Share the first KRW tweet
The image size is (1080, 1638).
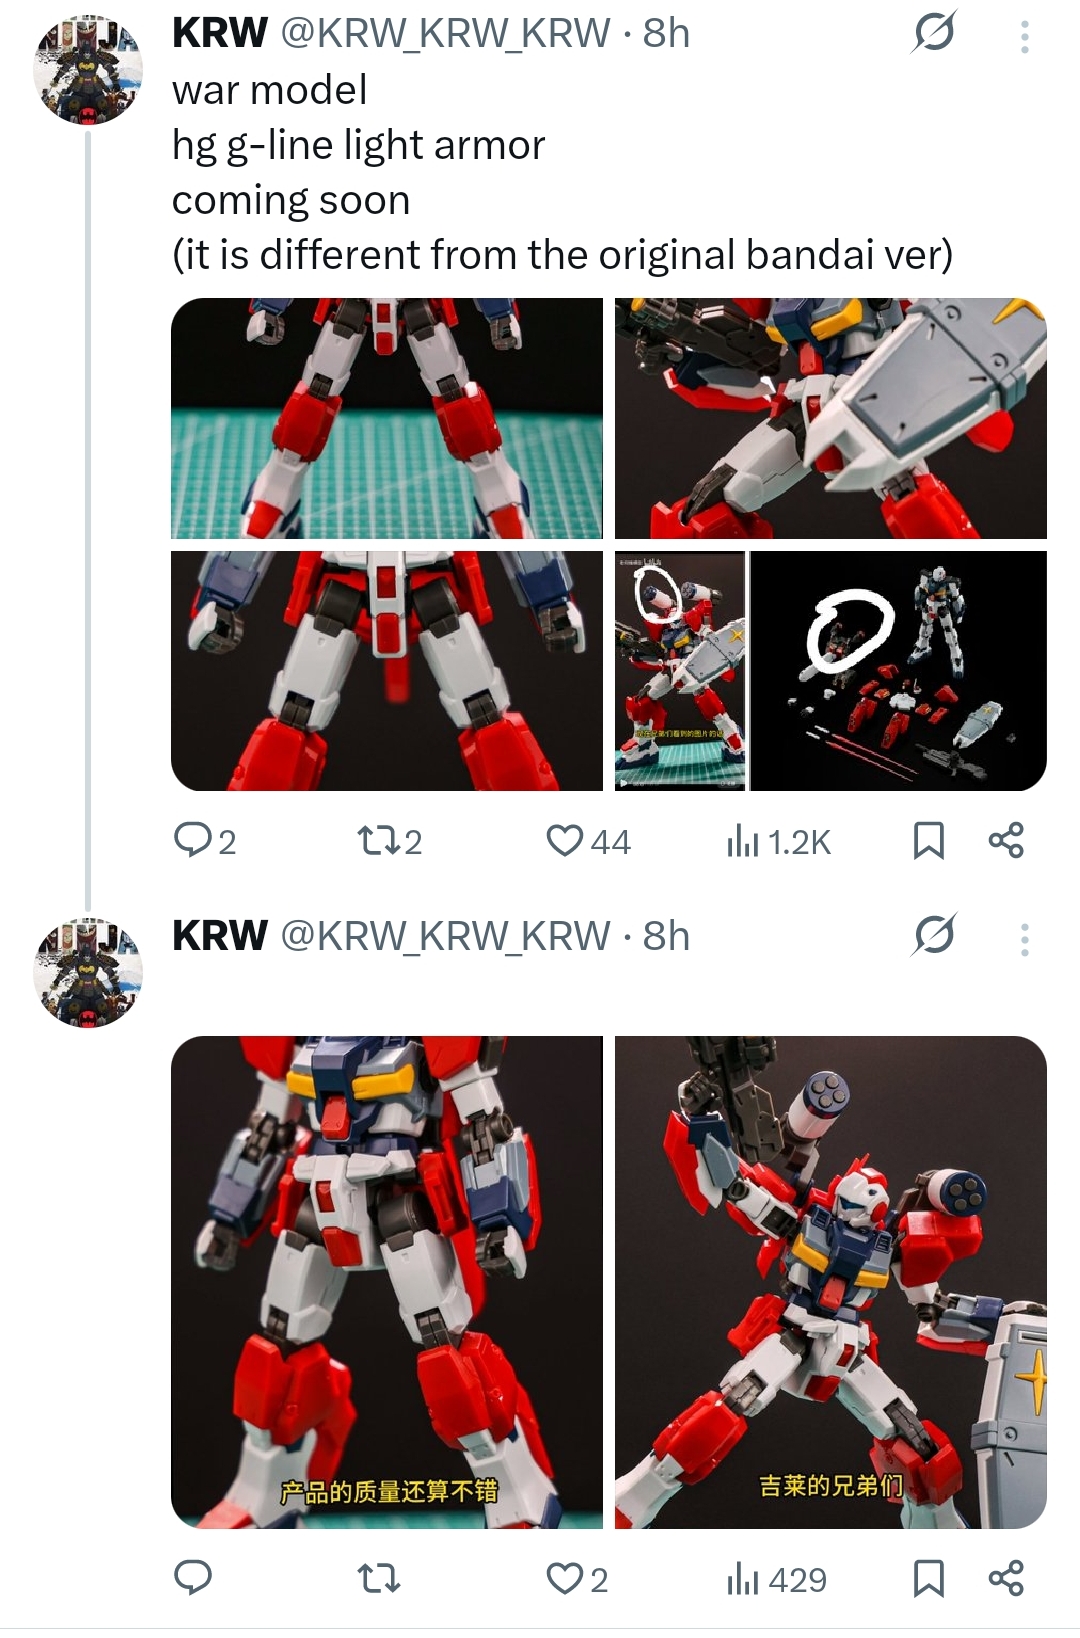(x=1006, y=841)
